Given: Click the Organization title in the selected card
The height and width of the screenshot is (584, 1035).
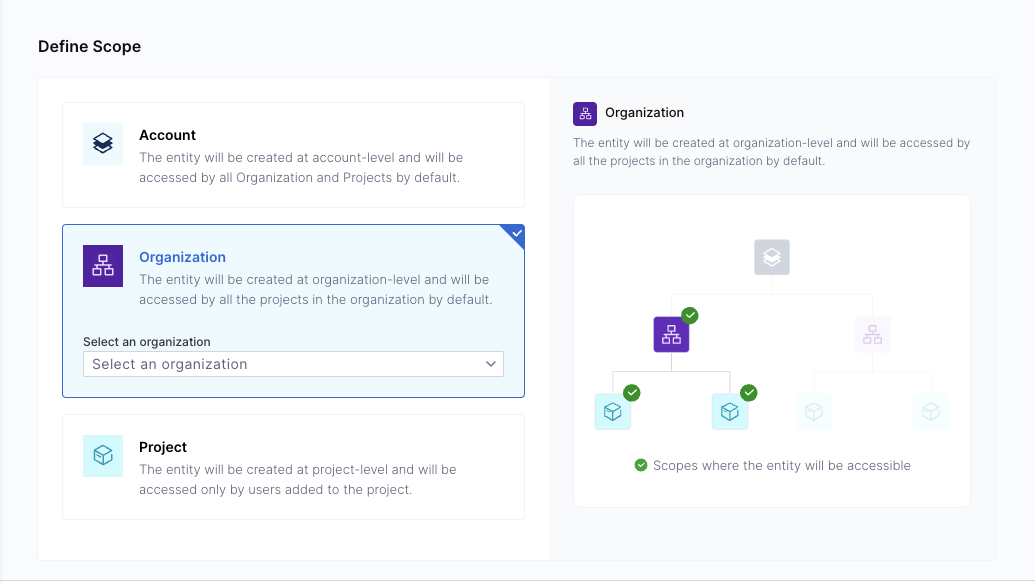Looking at the screenshot, I should pos(182,257).
